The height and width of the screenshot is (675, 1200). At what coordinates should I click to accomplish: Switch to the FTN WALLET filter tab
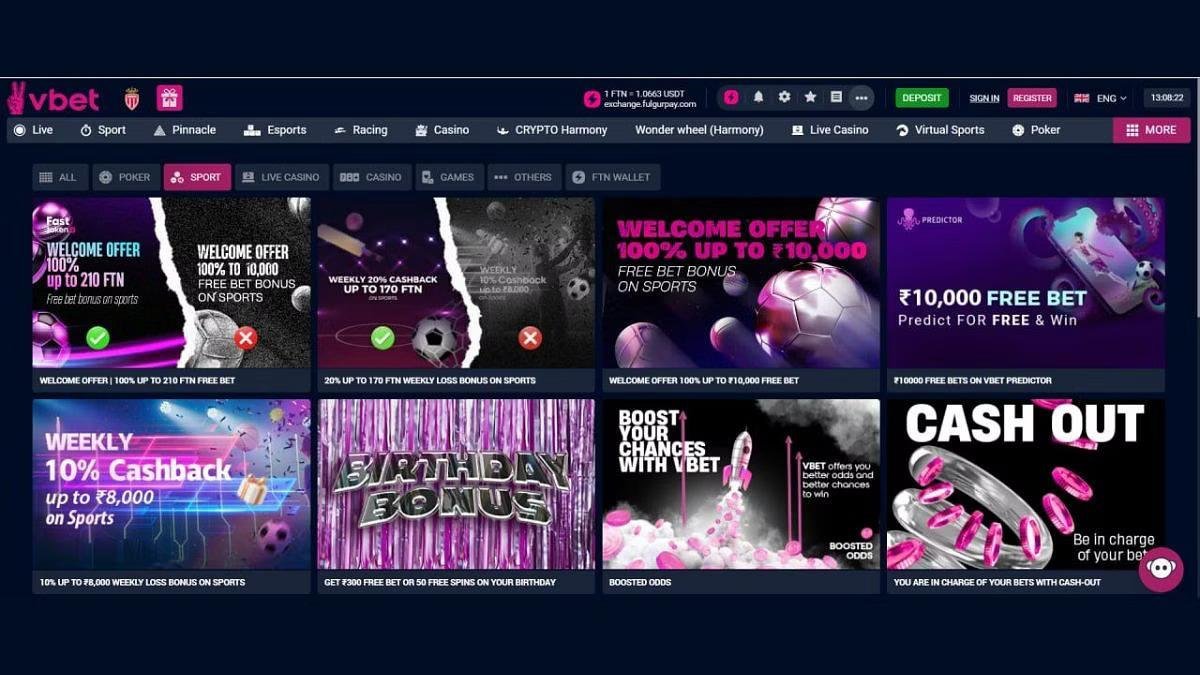612,177
